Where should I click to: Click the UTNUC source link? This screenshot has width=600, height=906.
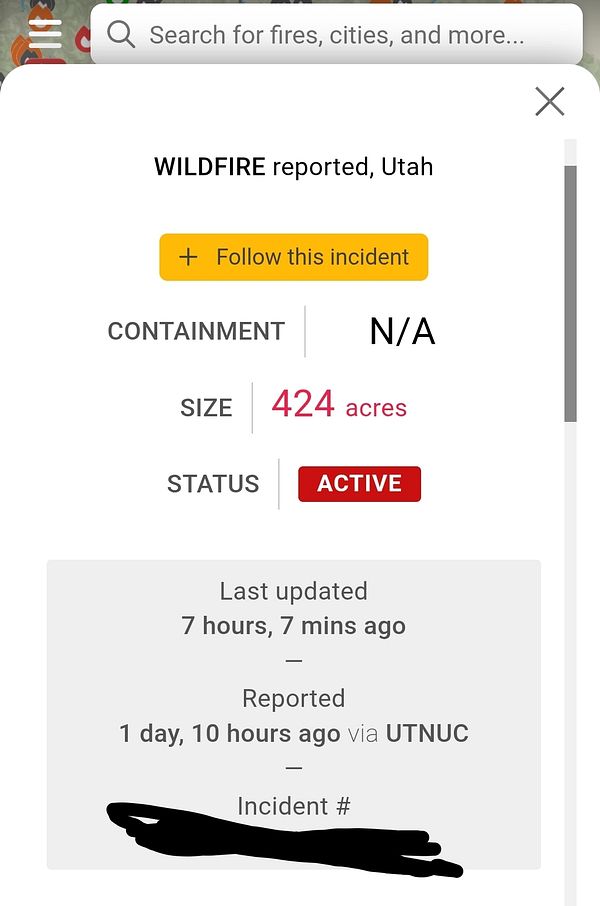[x=428, y=733]
